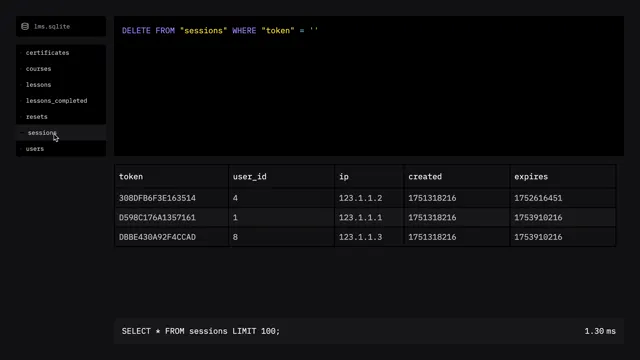This screenshot has width=640, height=360.
Task: Select user_id cell with value 8
Action: tap(281, 237)
